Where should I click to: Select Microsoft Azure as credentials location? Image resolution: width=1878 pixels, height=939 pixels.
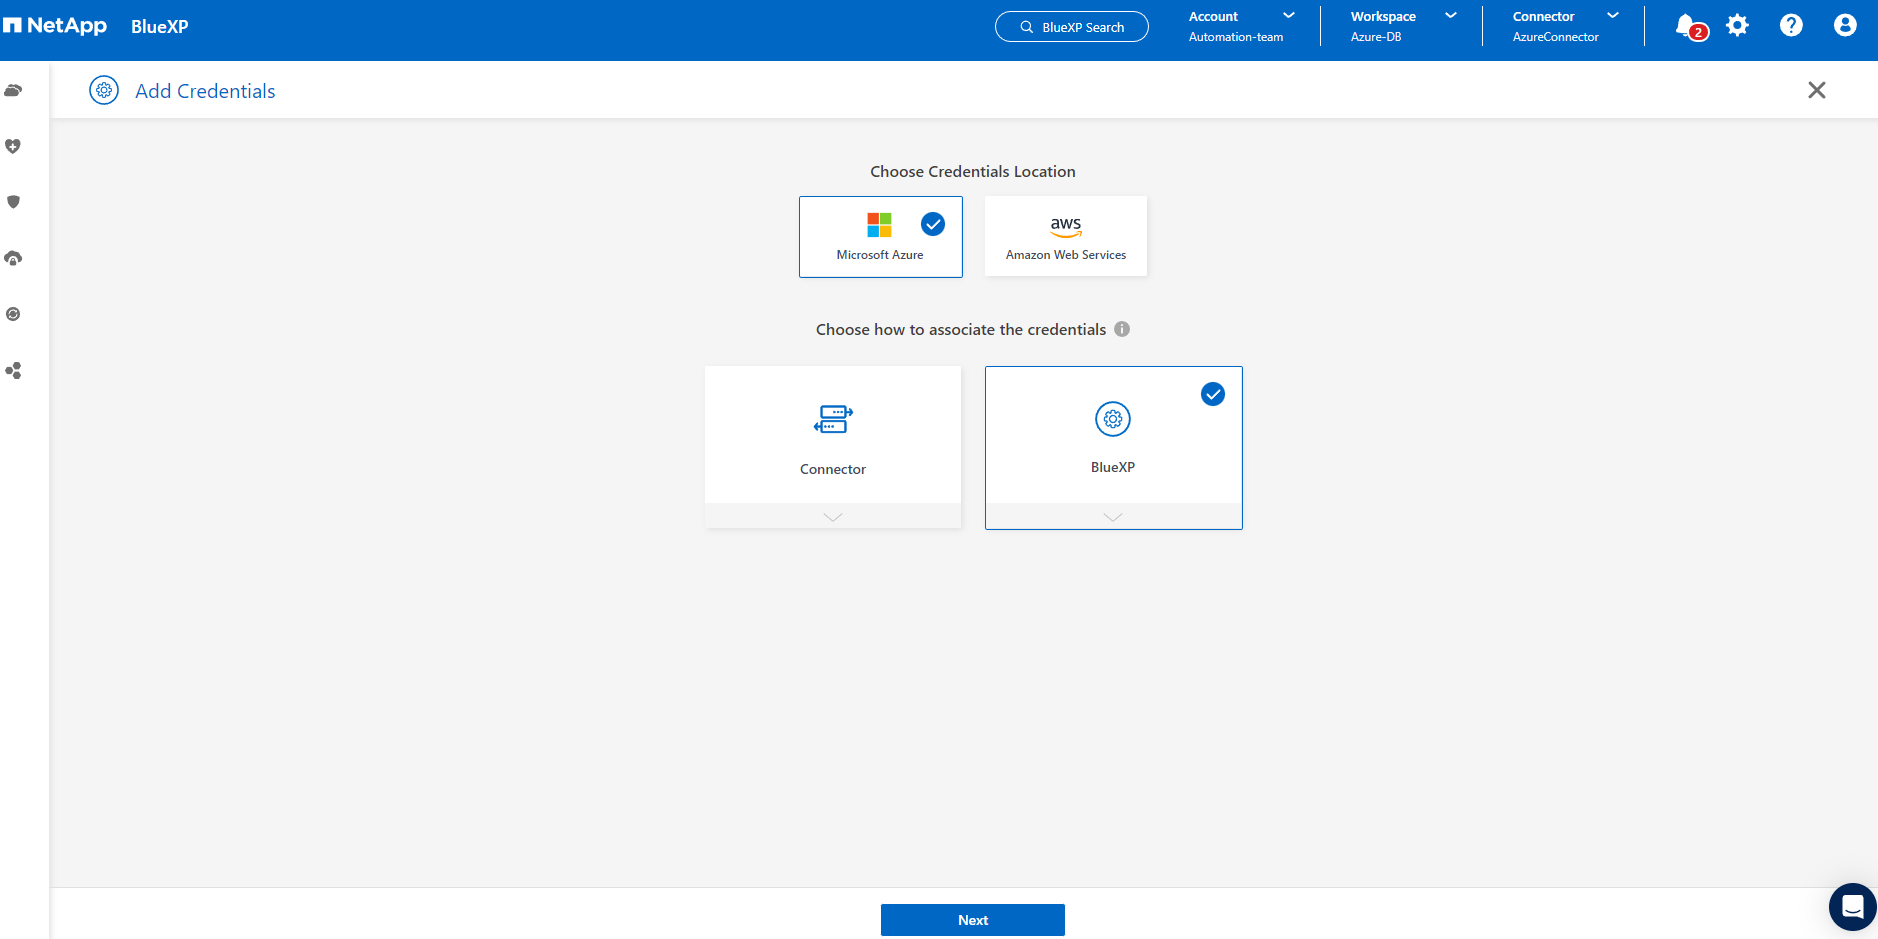click(881, 237)
